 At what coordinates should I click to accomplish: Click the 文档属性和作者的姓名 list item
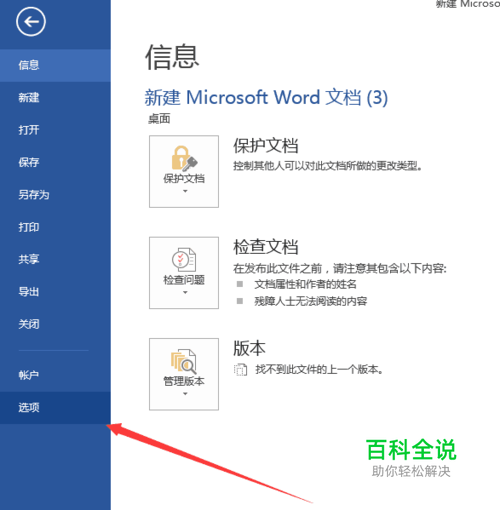pyautogui.click(x=305, y=284)
